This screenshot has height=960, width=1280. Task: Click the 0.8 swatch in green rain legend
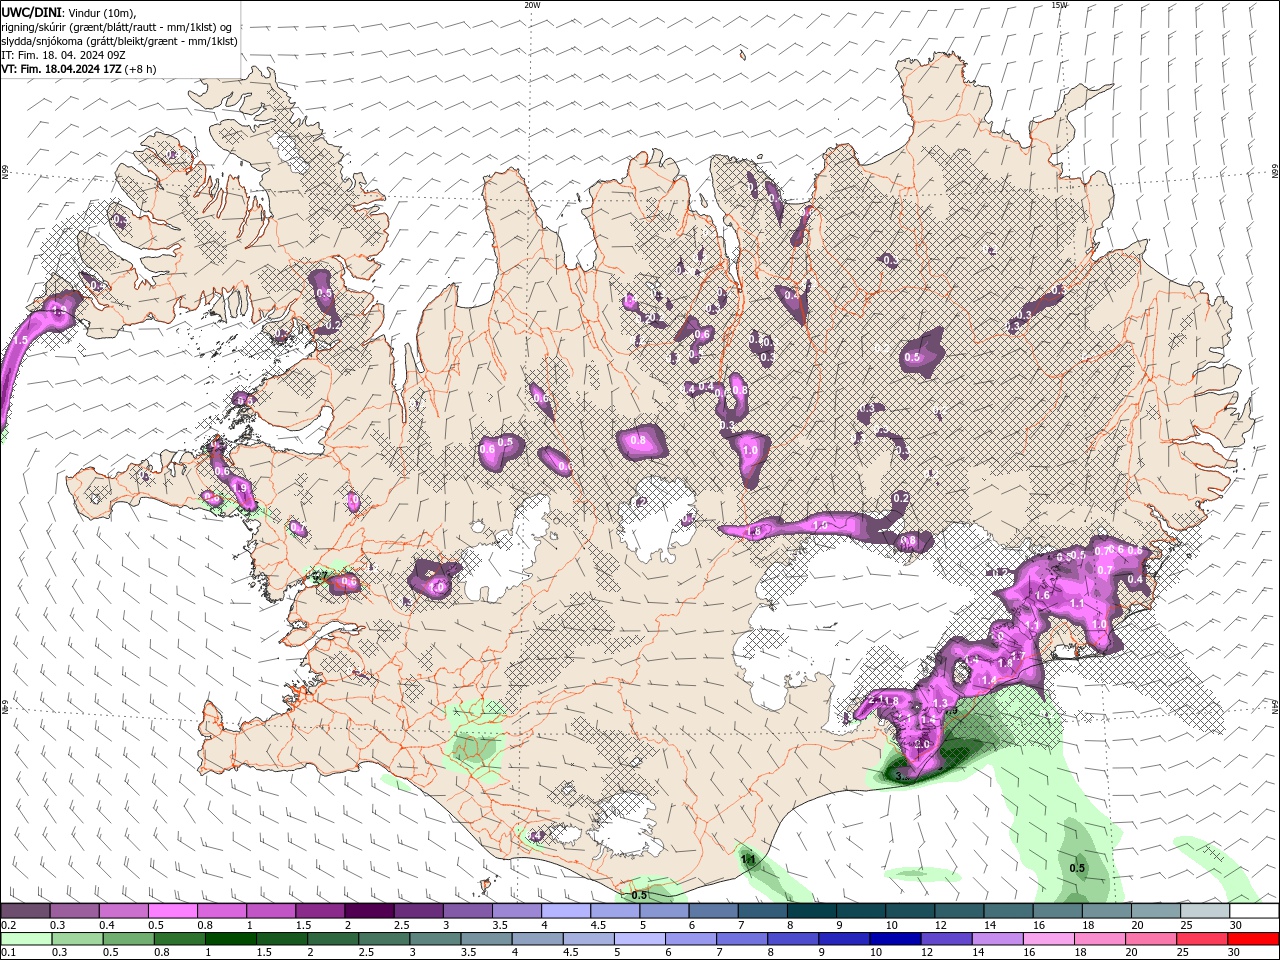[x=181, y=939]
